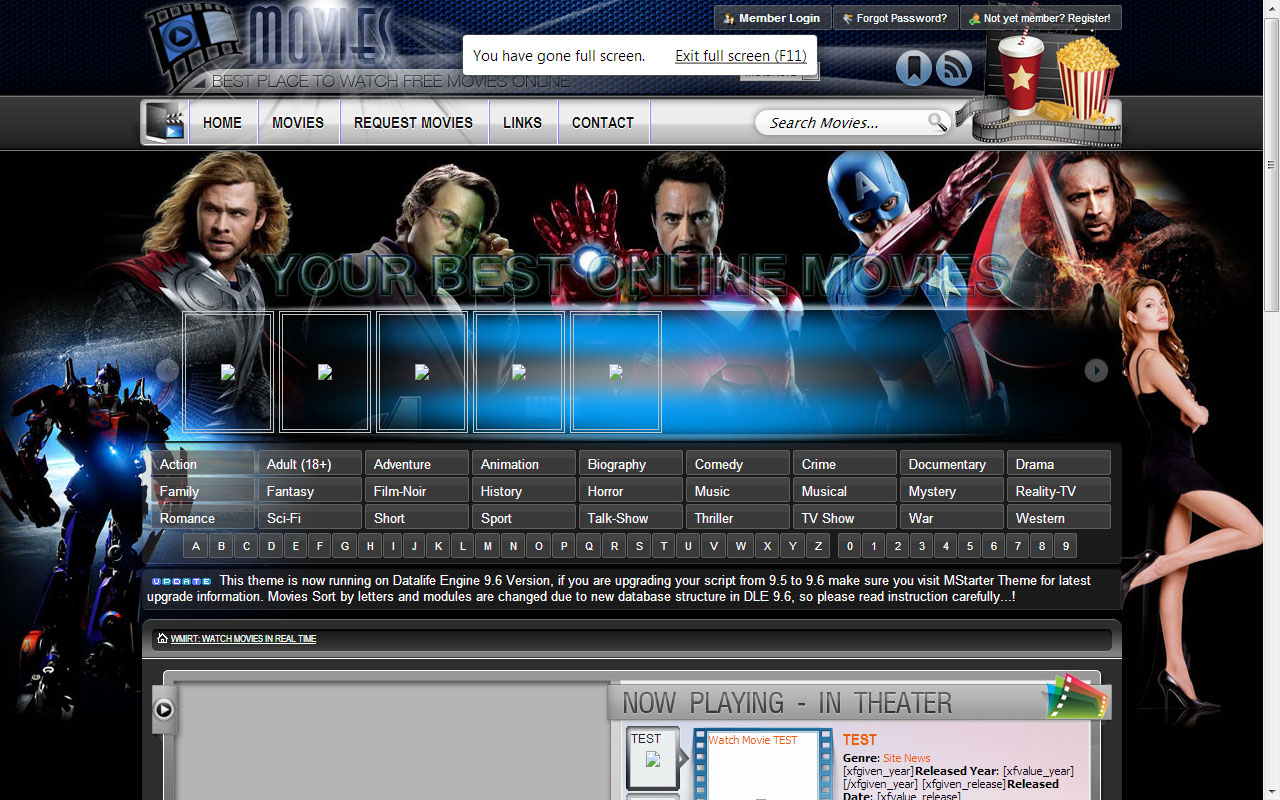This screenshot has height=800, width=1280.
Task: Filter movies by letter M
Action: click(488, 546)
